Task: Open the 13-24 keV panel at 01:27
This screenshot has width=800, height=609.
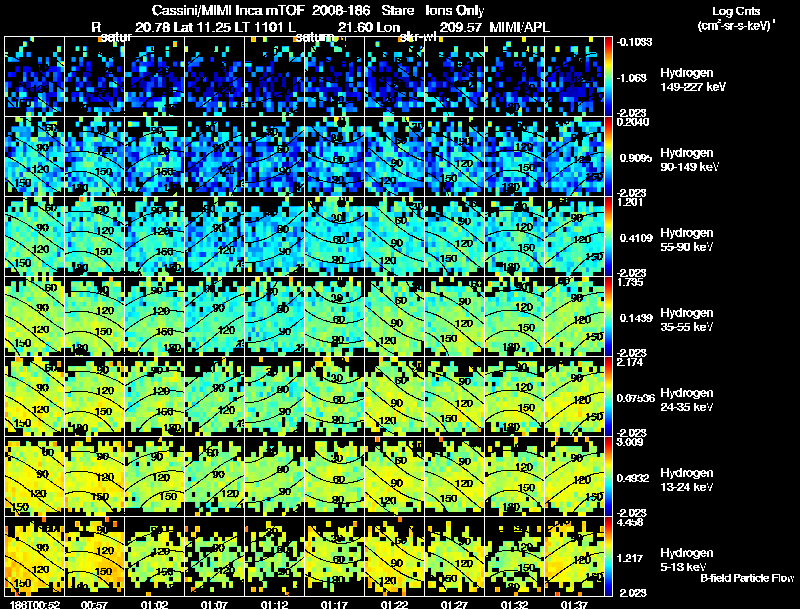Action: (x=455, y=476)
